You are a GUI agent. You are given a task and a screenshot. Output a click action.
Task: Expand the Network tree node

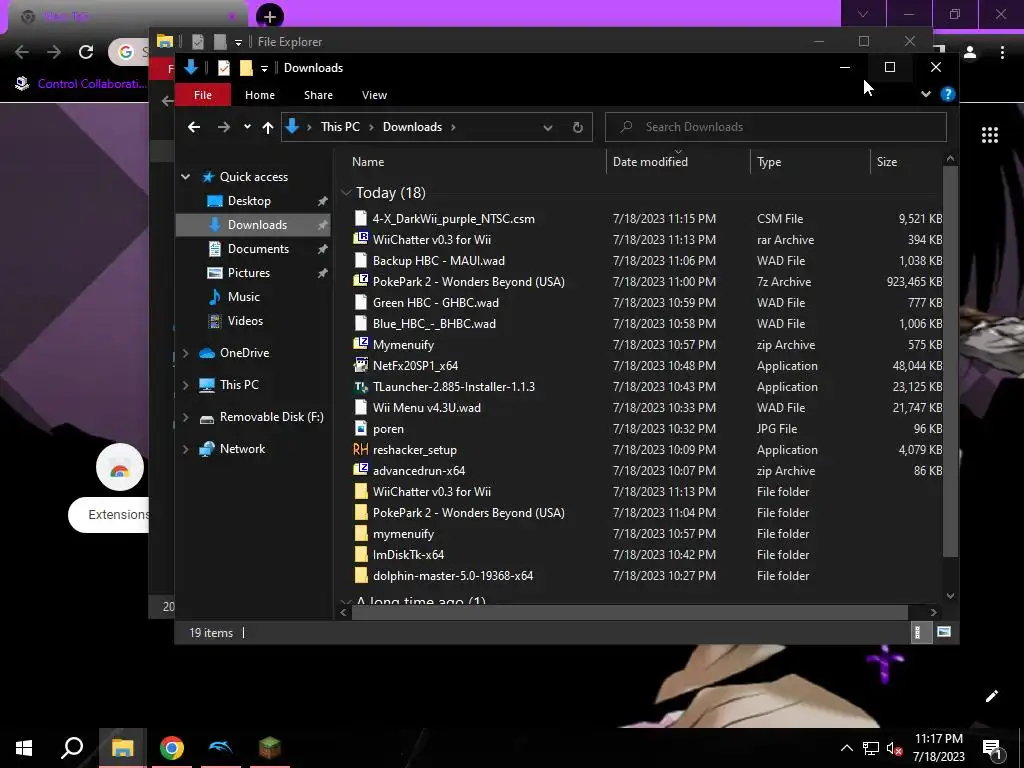(x=185, y=449)
